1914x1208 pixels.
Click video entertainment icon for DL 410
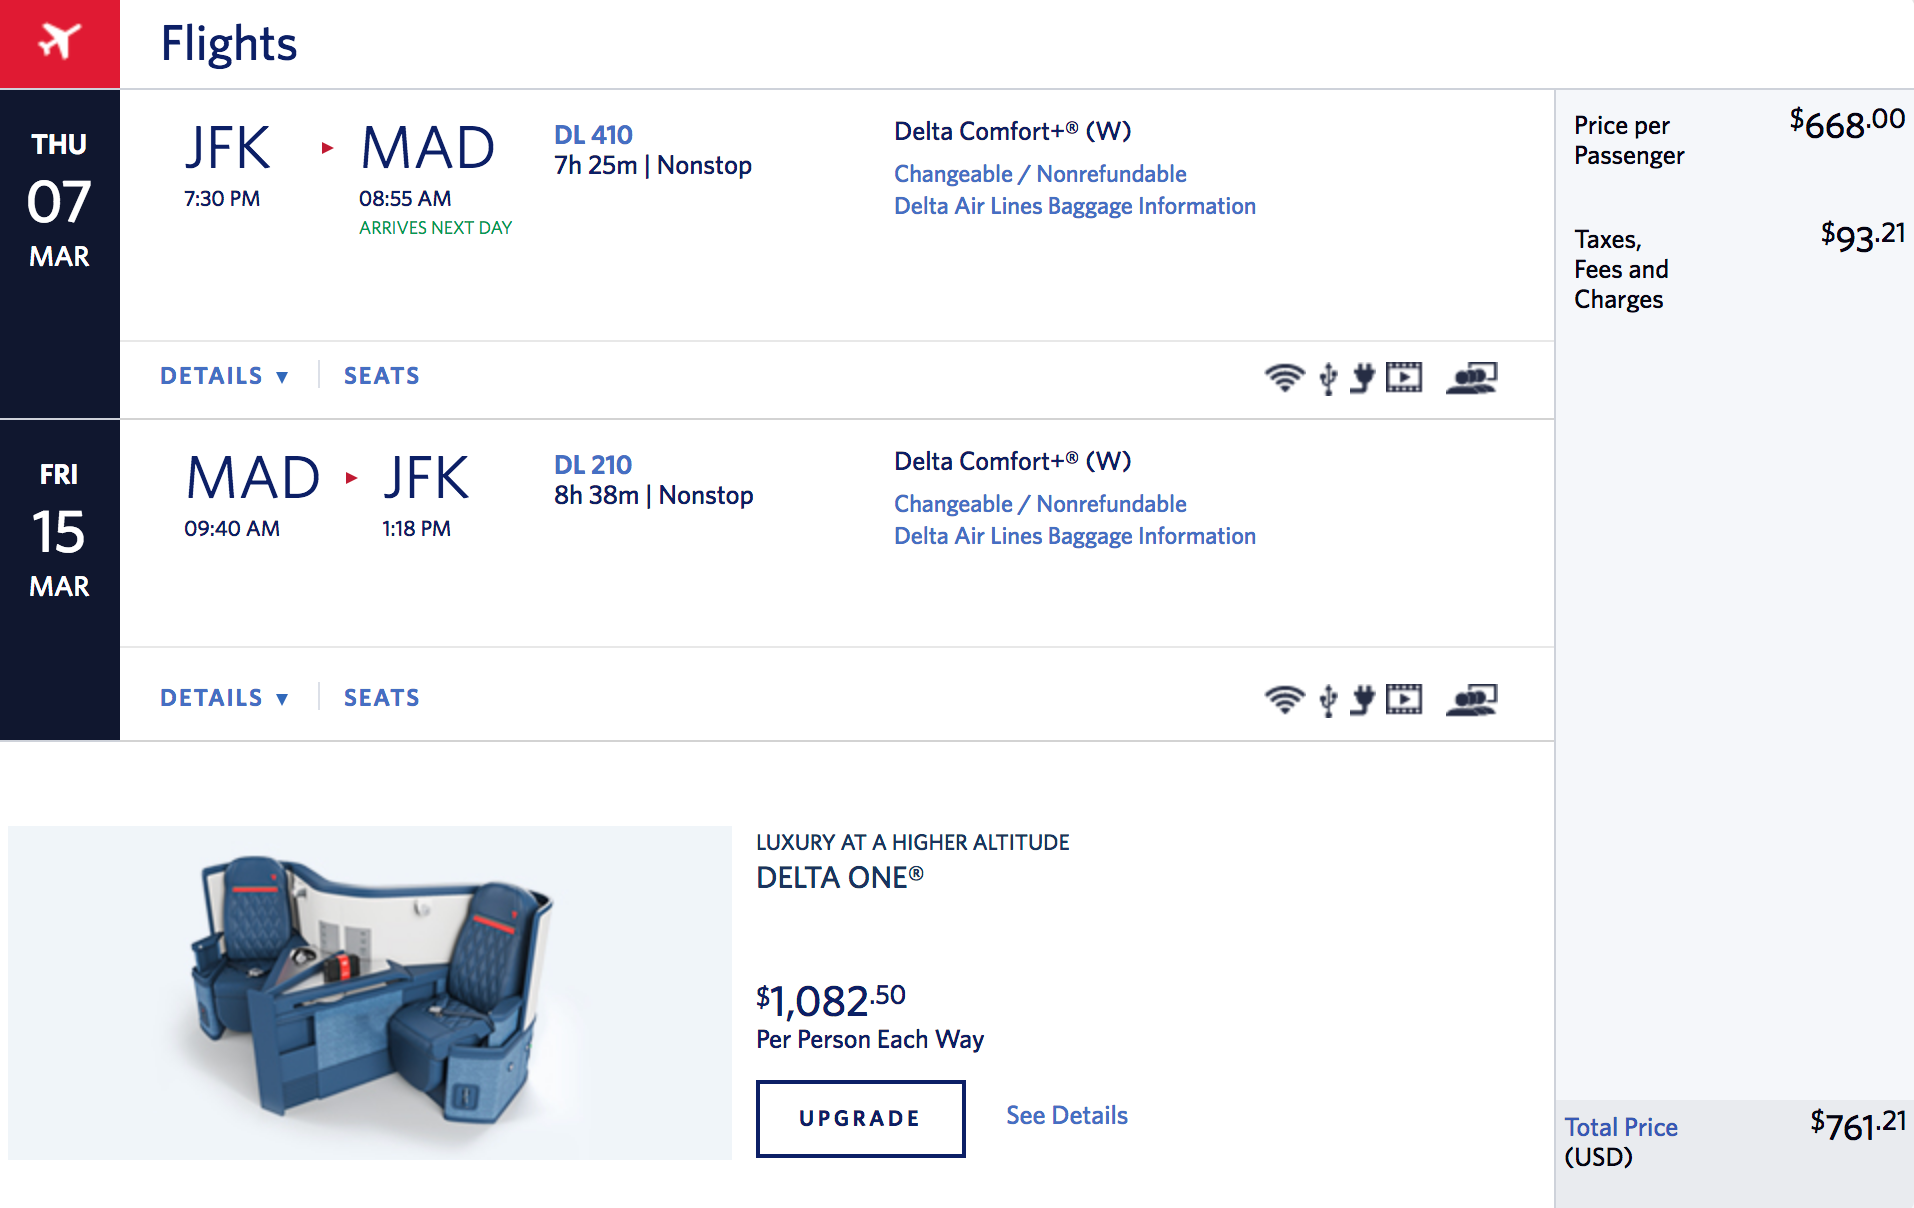[x=1404, y=377]
